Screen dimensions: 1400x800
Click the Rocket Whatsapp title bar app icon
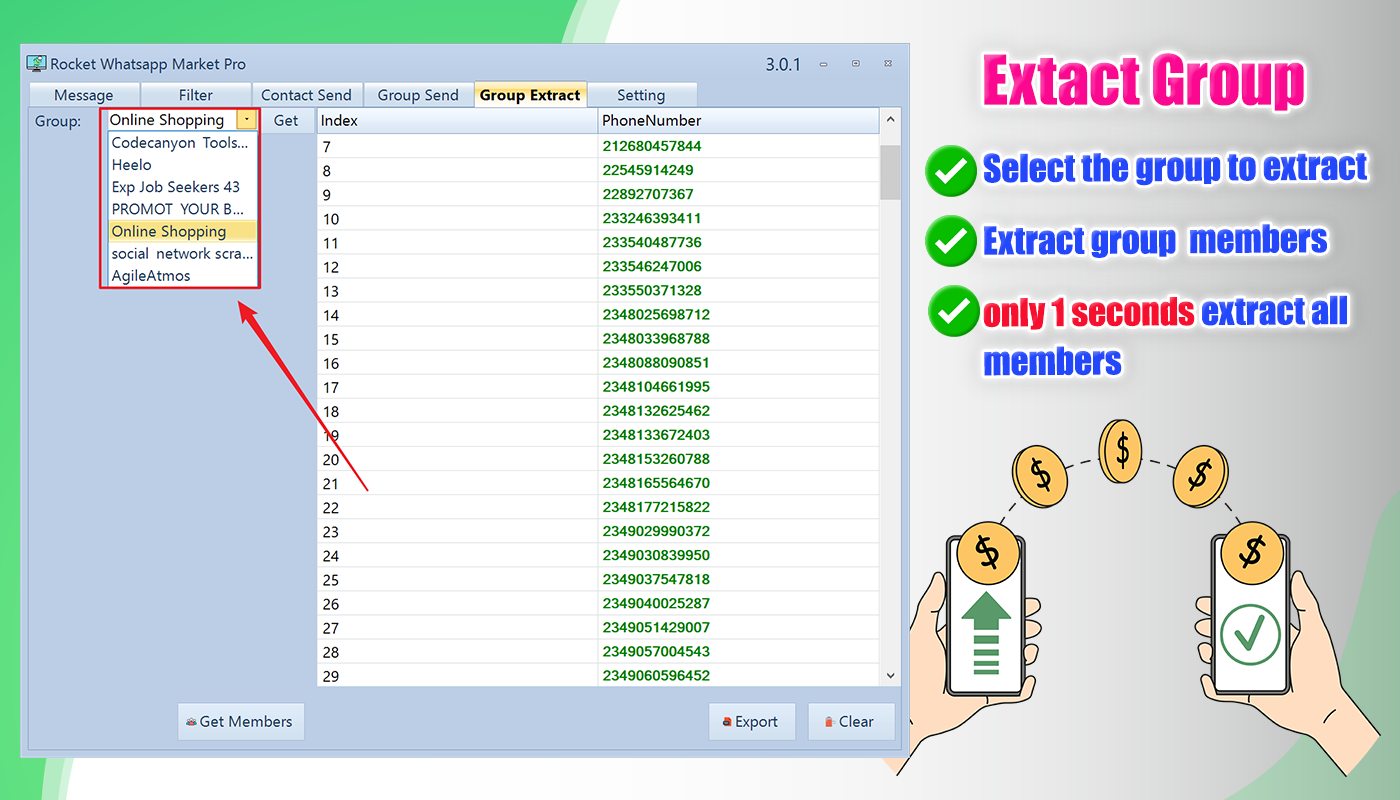click(x=36, y=63)
